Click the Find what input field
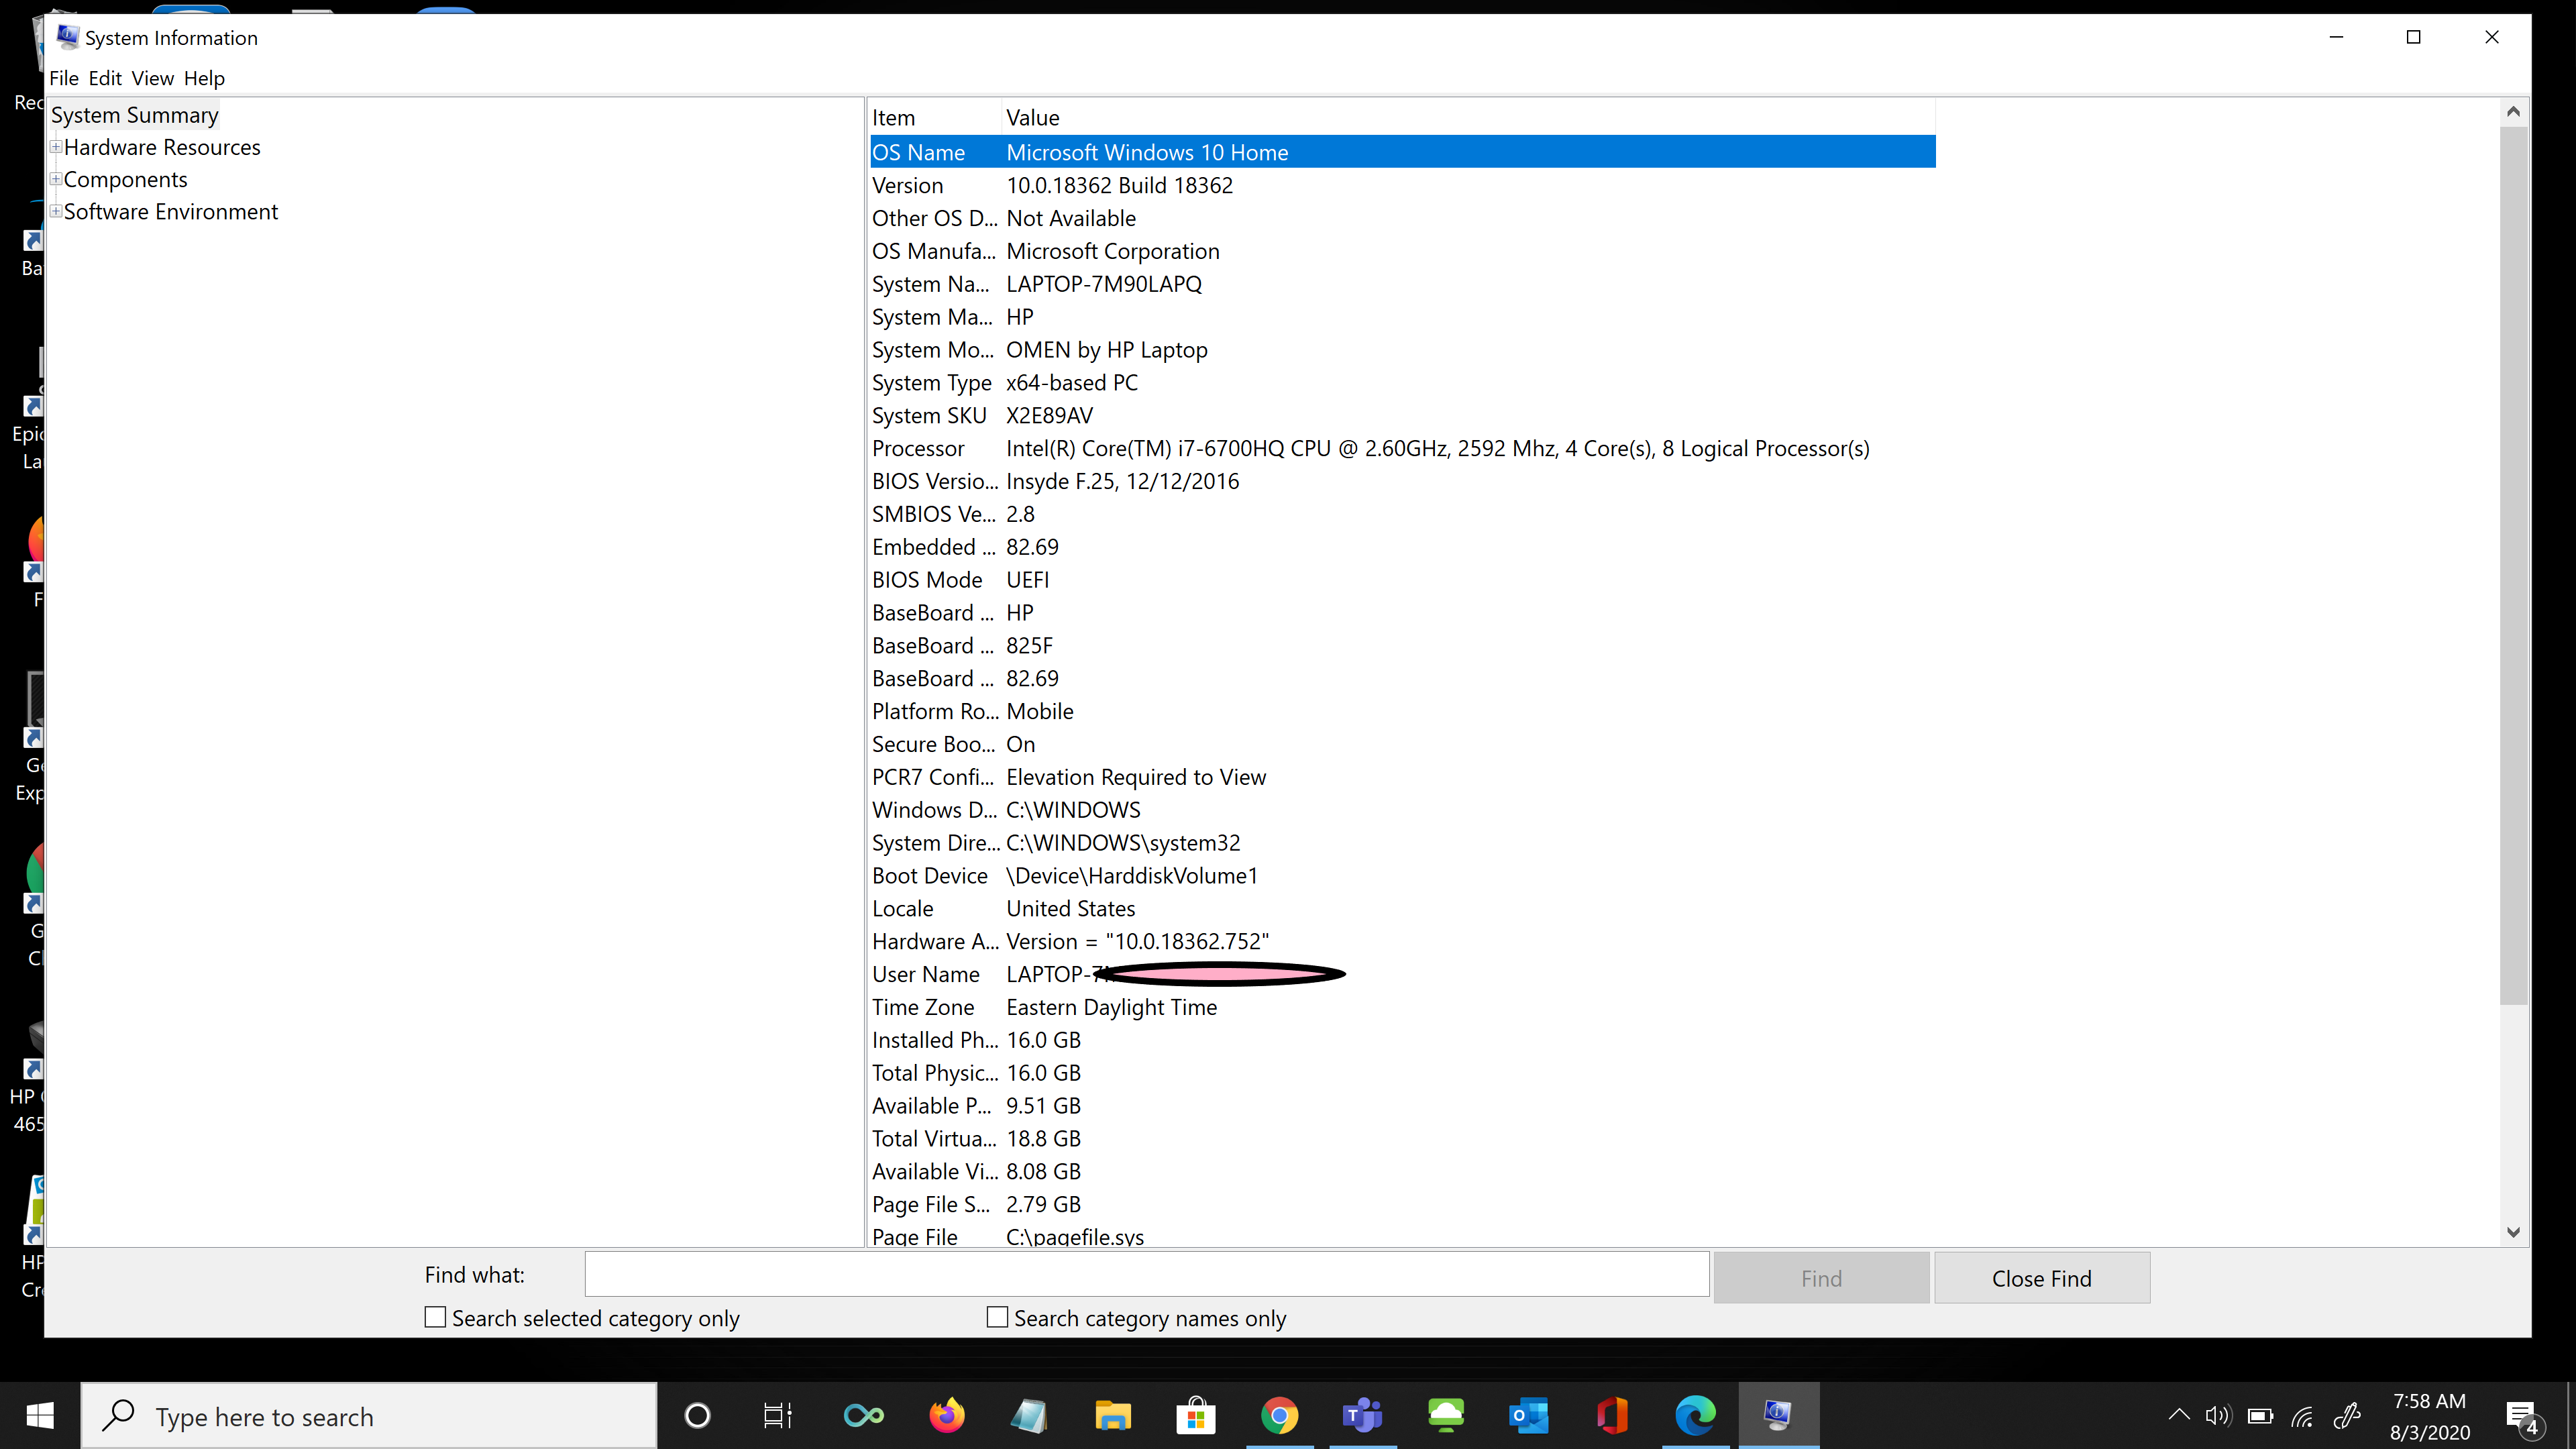The width and height of the screenshot is (2576, 1449). (1147, 1274)
